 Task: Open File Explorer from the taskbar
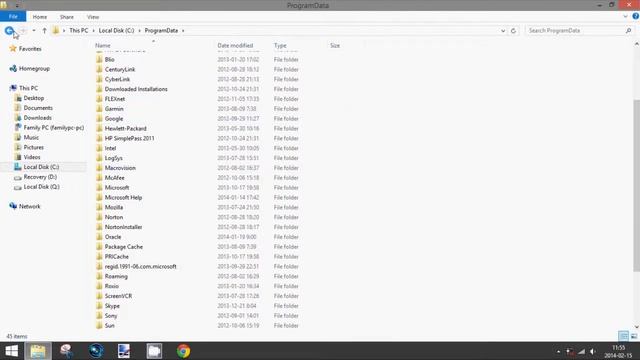point(38,351)
